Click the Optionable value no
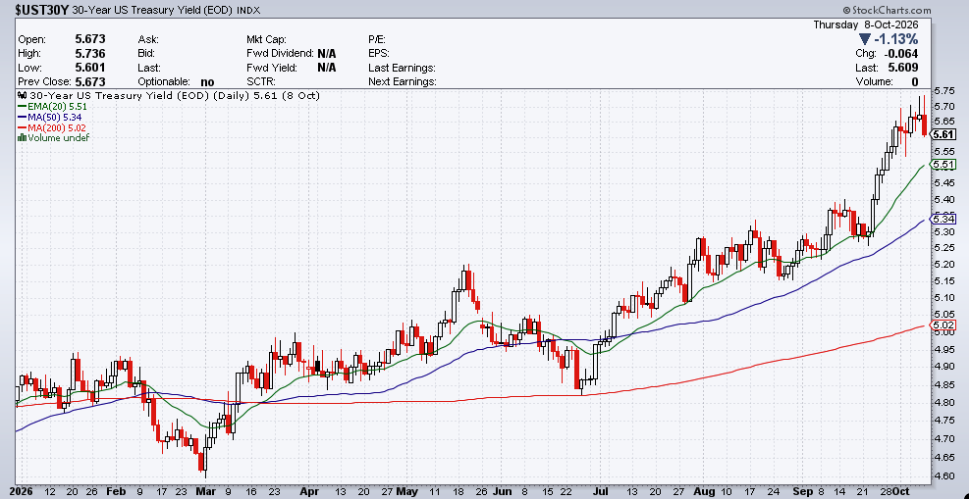The width and height of the screenshot is (969, 499). click(207, 82)
